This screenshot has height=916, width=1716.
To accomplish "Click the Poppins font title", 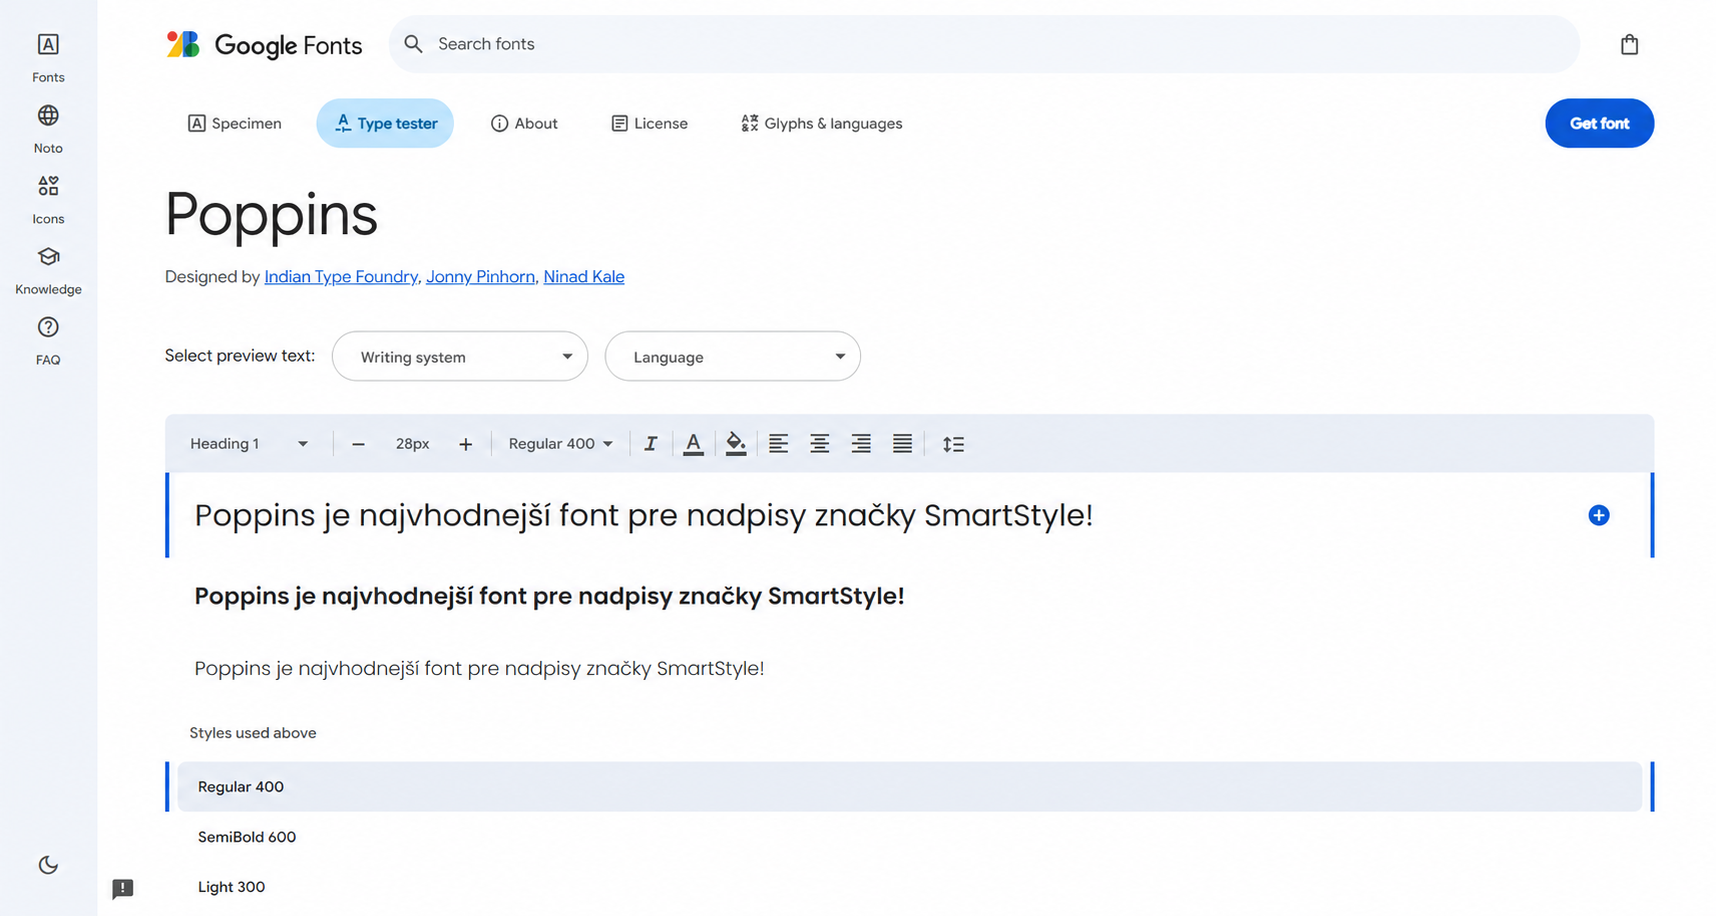I will [271, 215].
